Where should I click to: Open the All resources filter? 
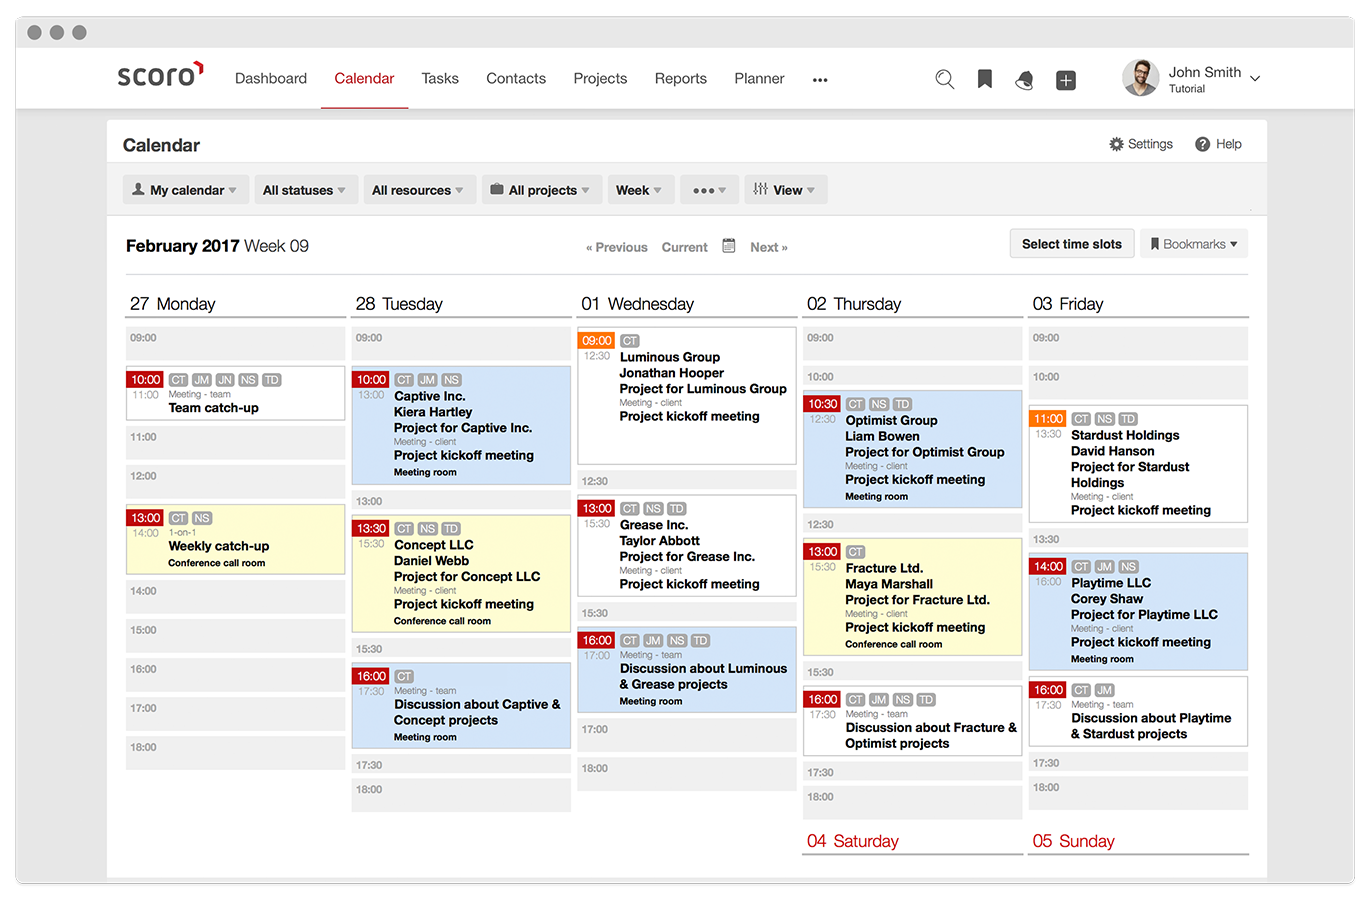(418, 190)
